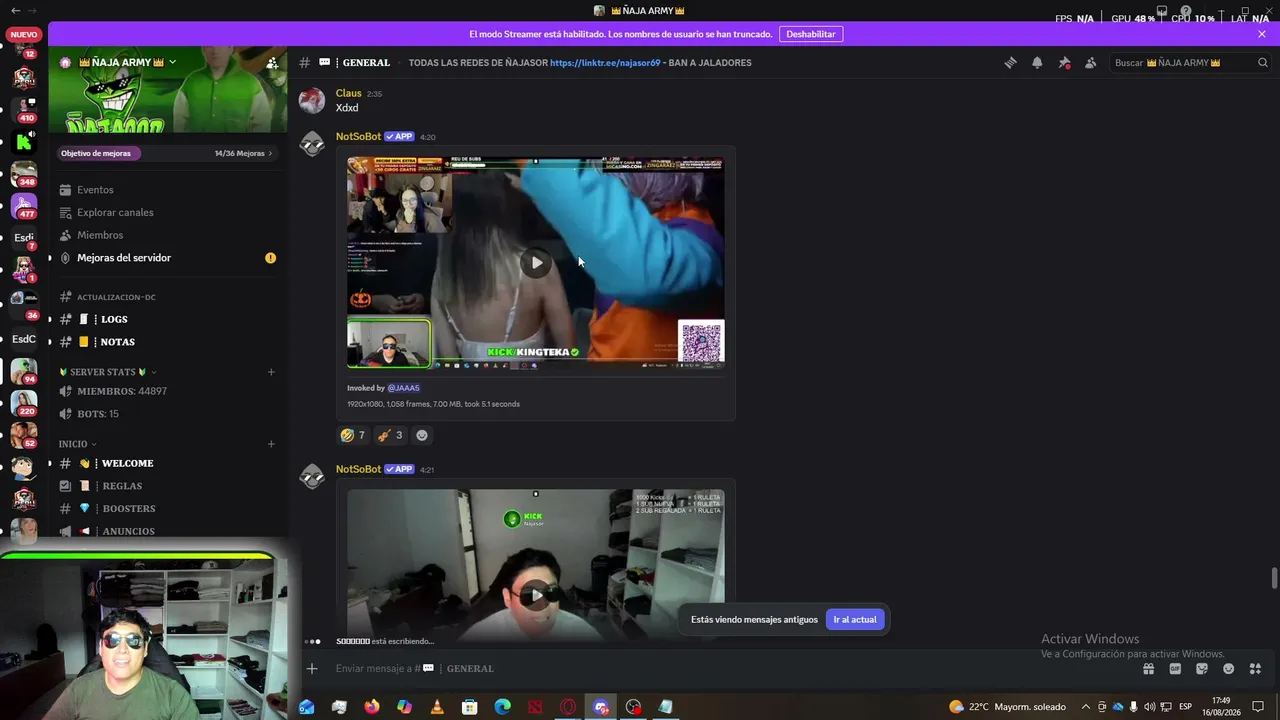The height and width of the screenshot is (720, 1280).
Task: Open Microsoft Store from the taskbar
Action: point(470,707)
